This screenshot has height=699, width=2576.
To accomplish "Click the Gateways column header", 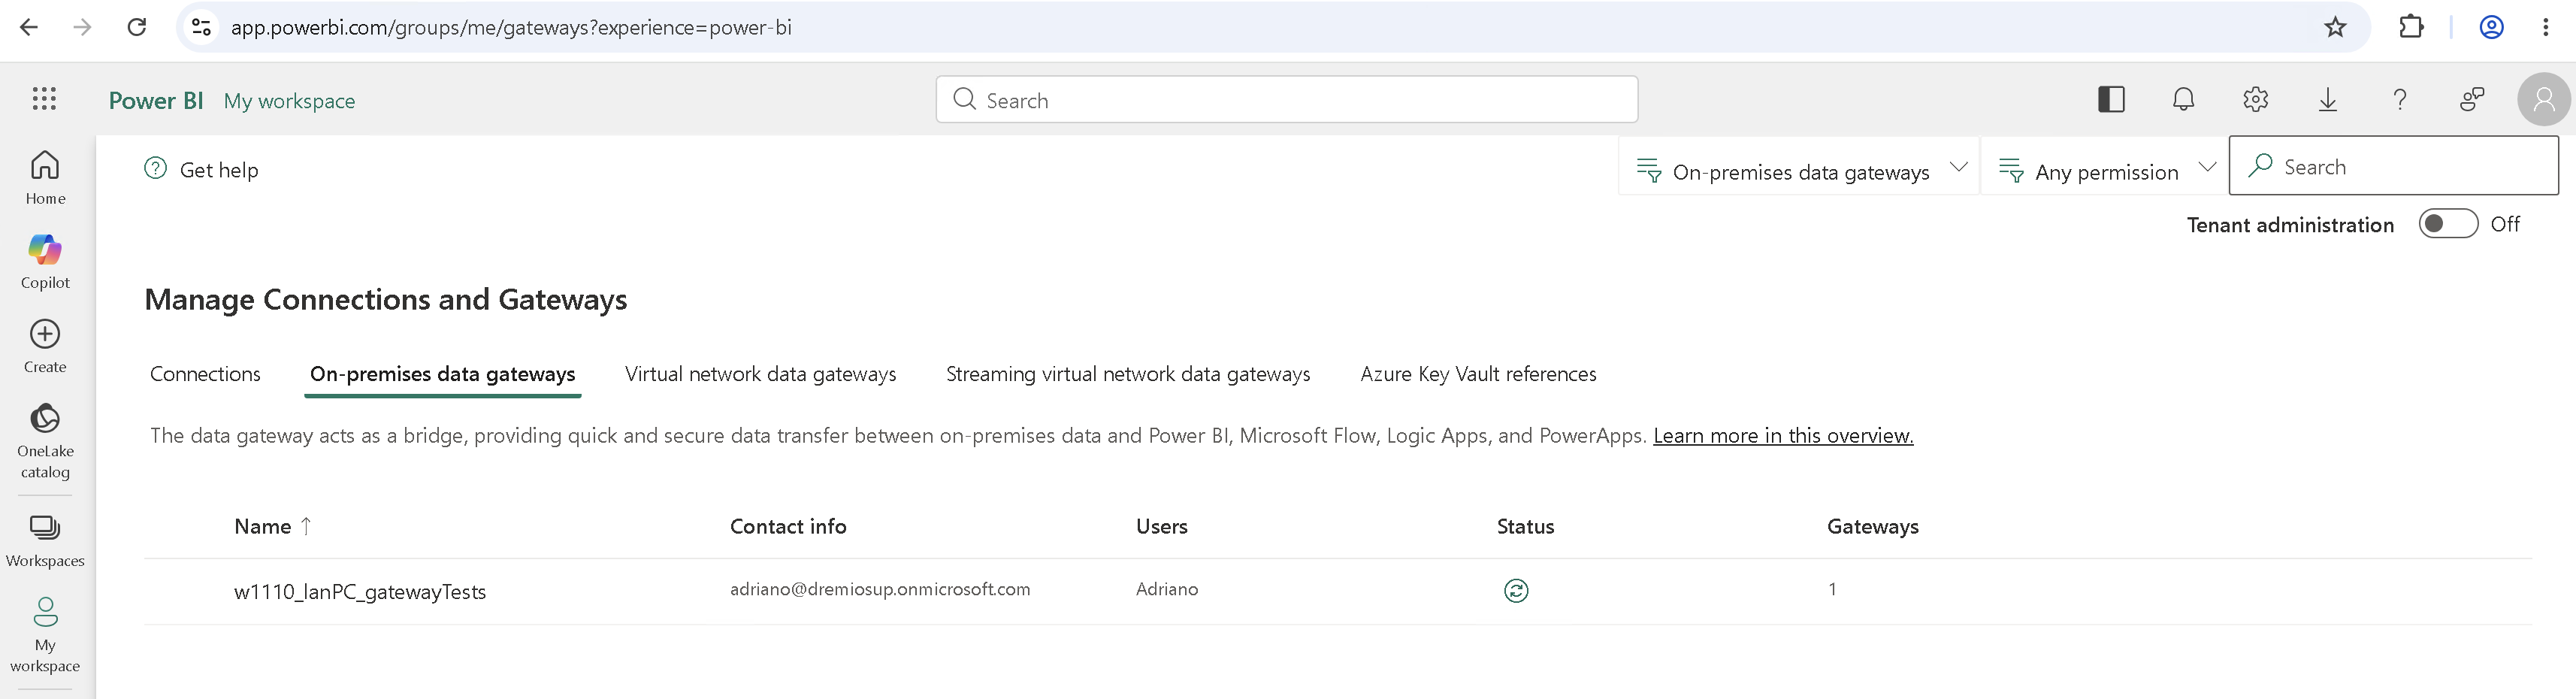I will click(1873, 526).
